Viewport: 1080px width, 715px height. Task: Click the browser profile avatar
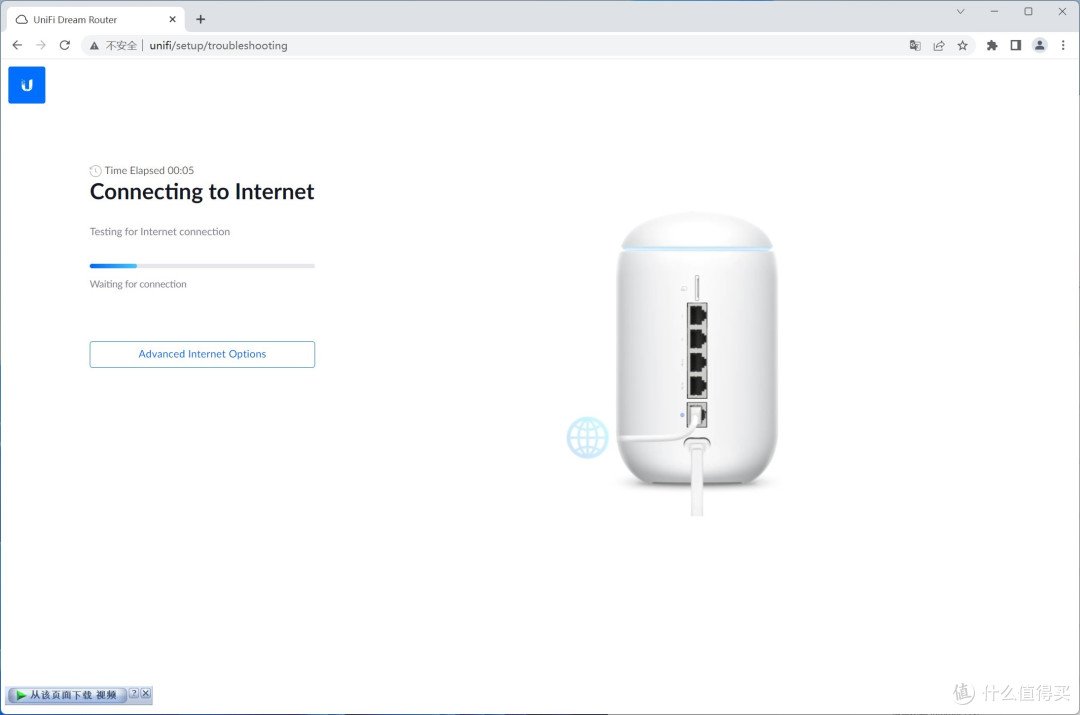pos(1039,45)
